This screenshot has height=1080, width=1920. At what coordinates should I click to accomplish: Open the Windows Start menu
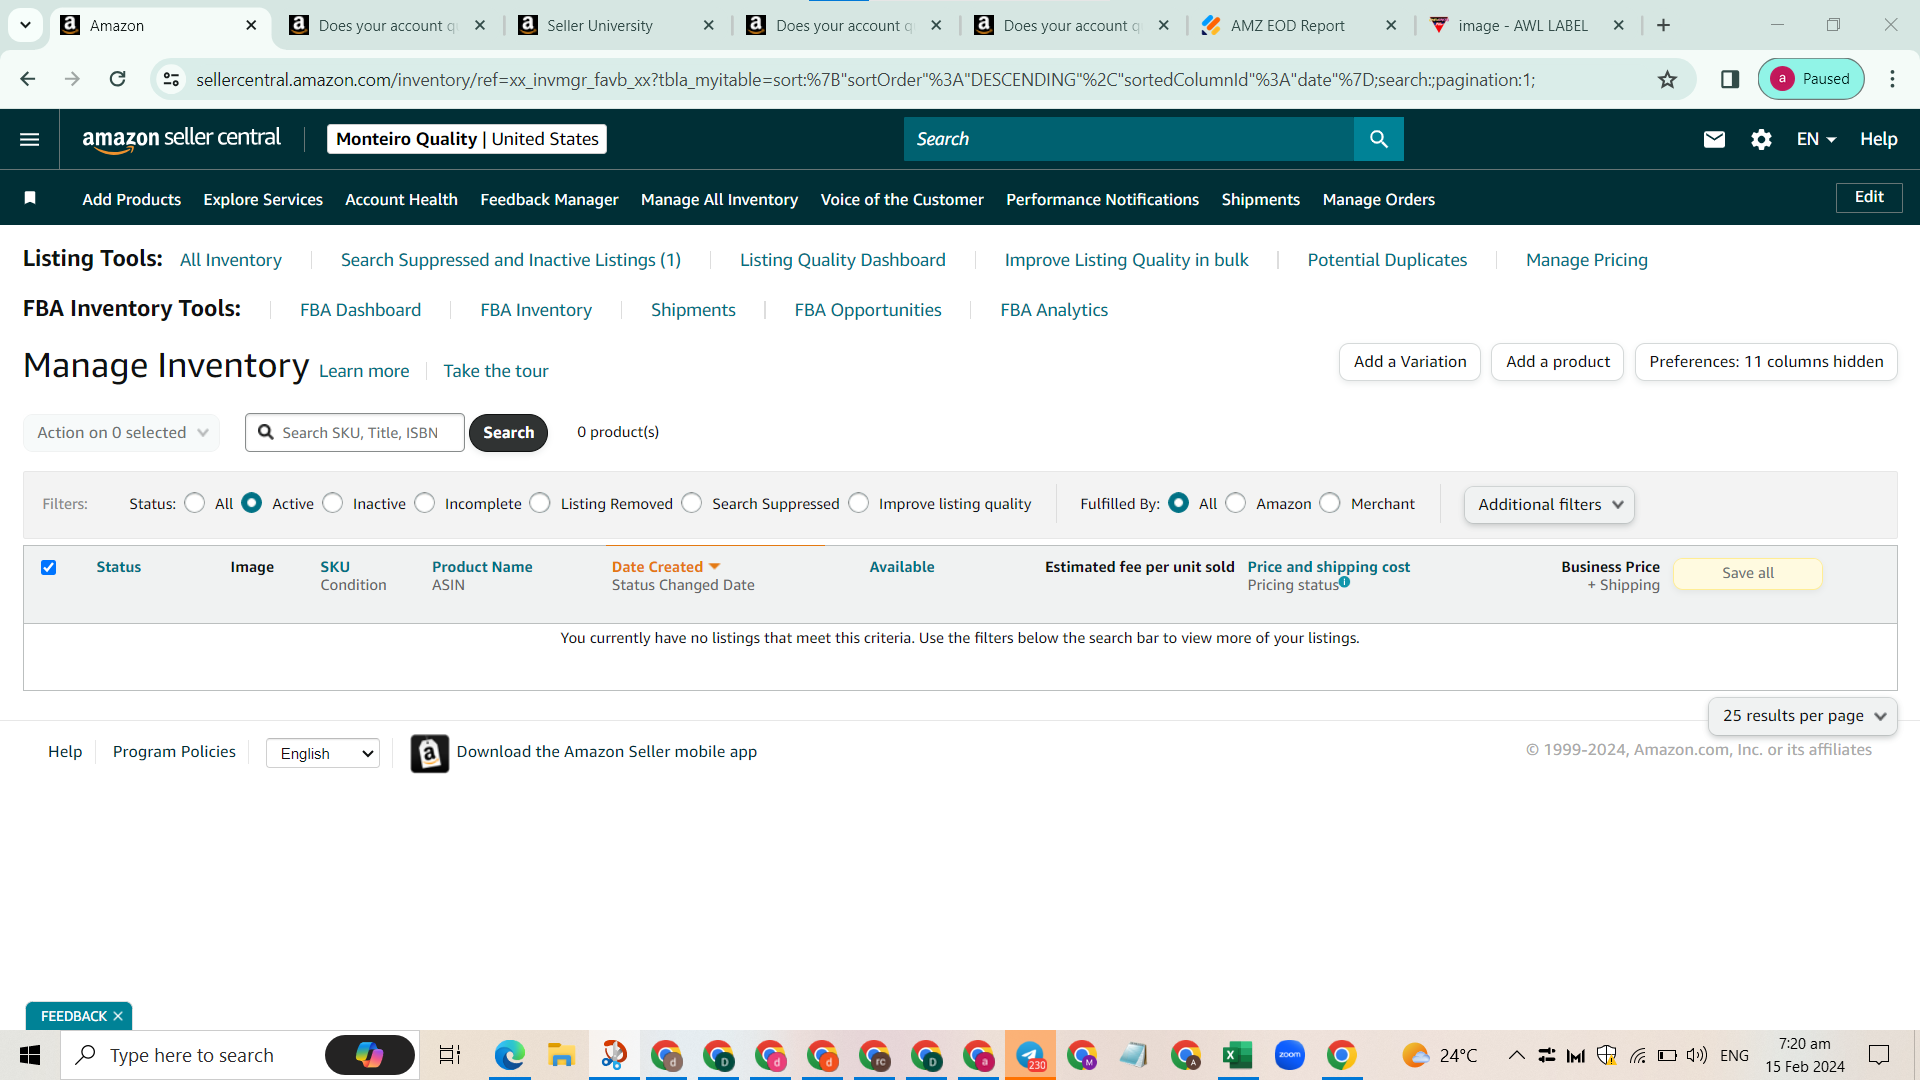(x=30, y=1055)
